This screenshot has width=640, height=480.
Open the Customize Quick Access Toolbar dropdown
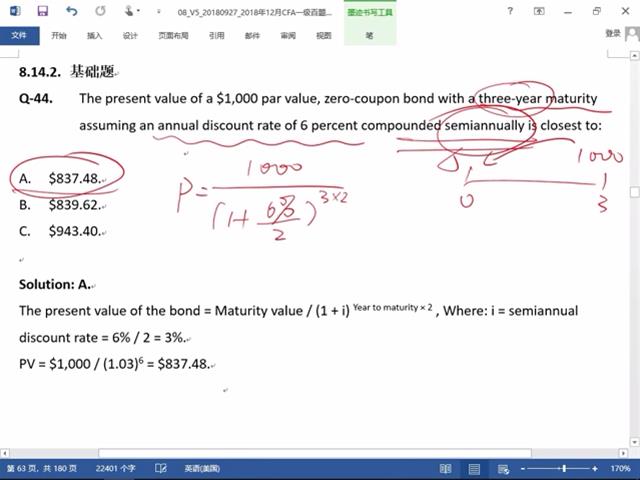(x=158, y=11)
